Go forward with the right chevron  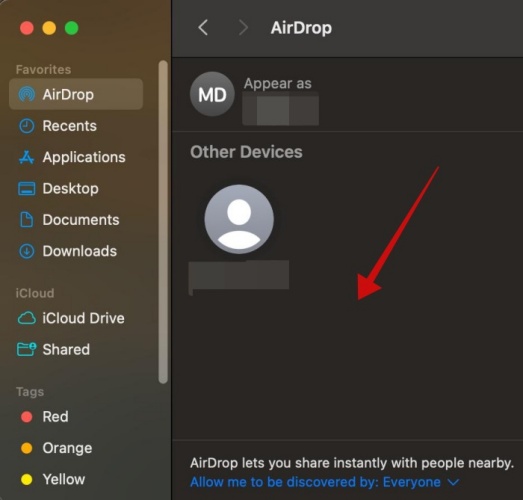tap(243, 27)
